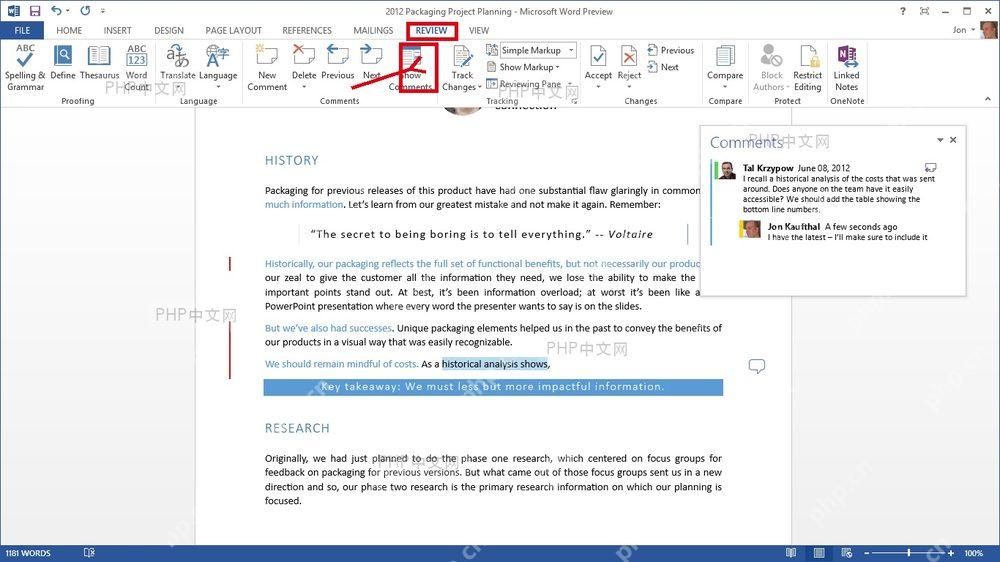
Task: Reject the current change
Action: [629, 62]
